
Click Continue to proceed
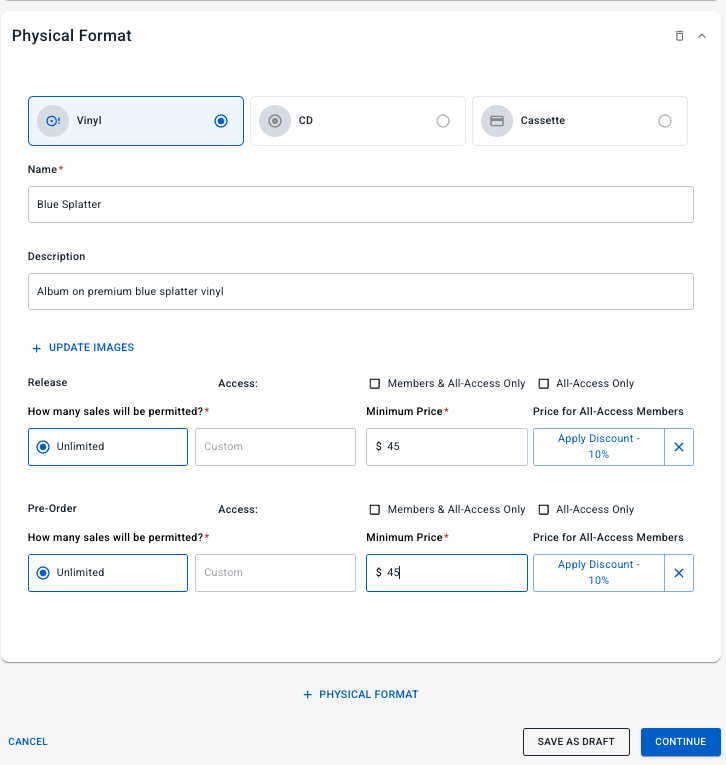click(x=680, y=741)
